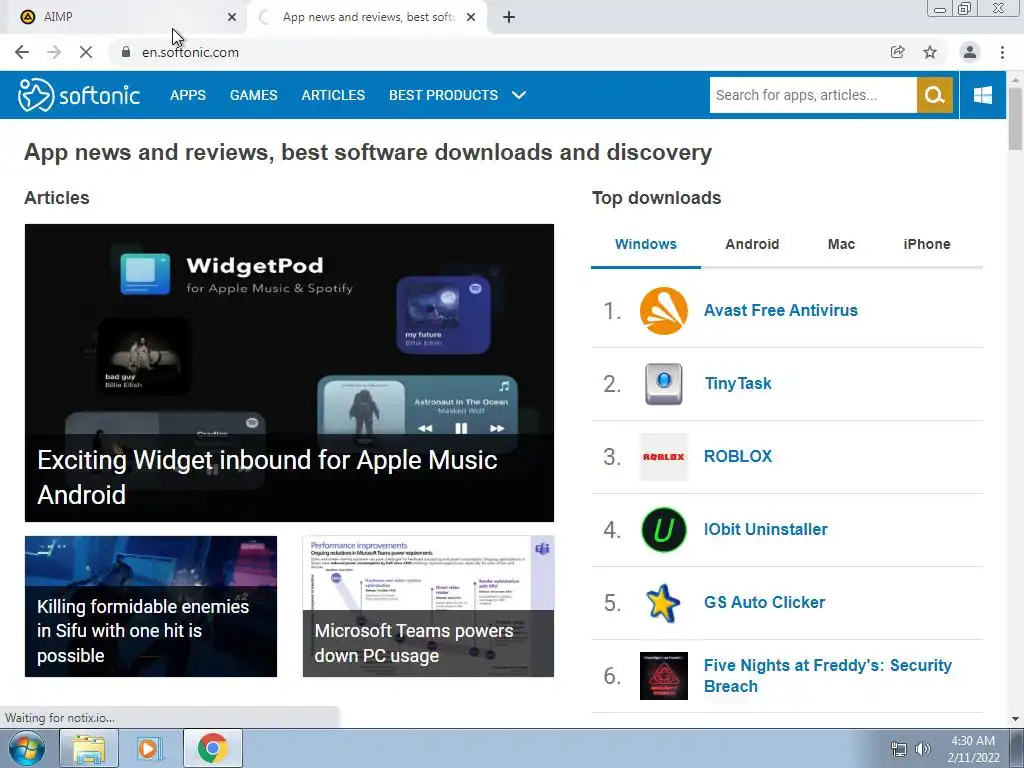Click the page vertical scrollbar thumb

click(x=1015, y=119)
